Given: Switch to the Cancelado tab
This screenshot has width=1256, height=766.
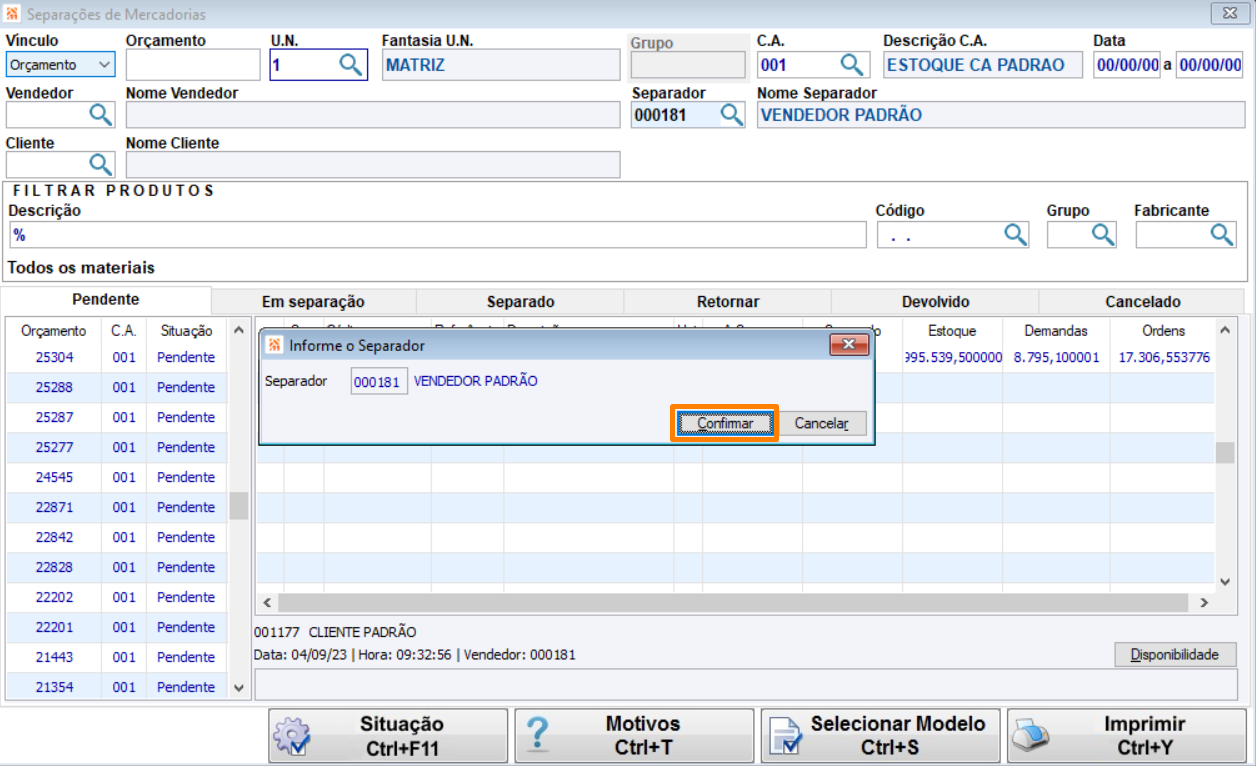Looking at the screenshot, I should click(x=1143, y=302).
